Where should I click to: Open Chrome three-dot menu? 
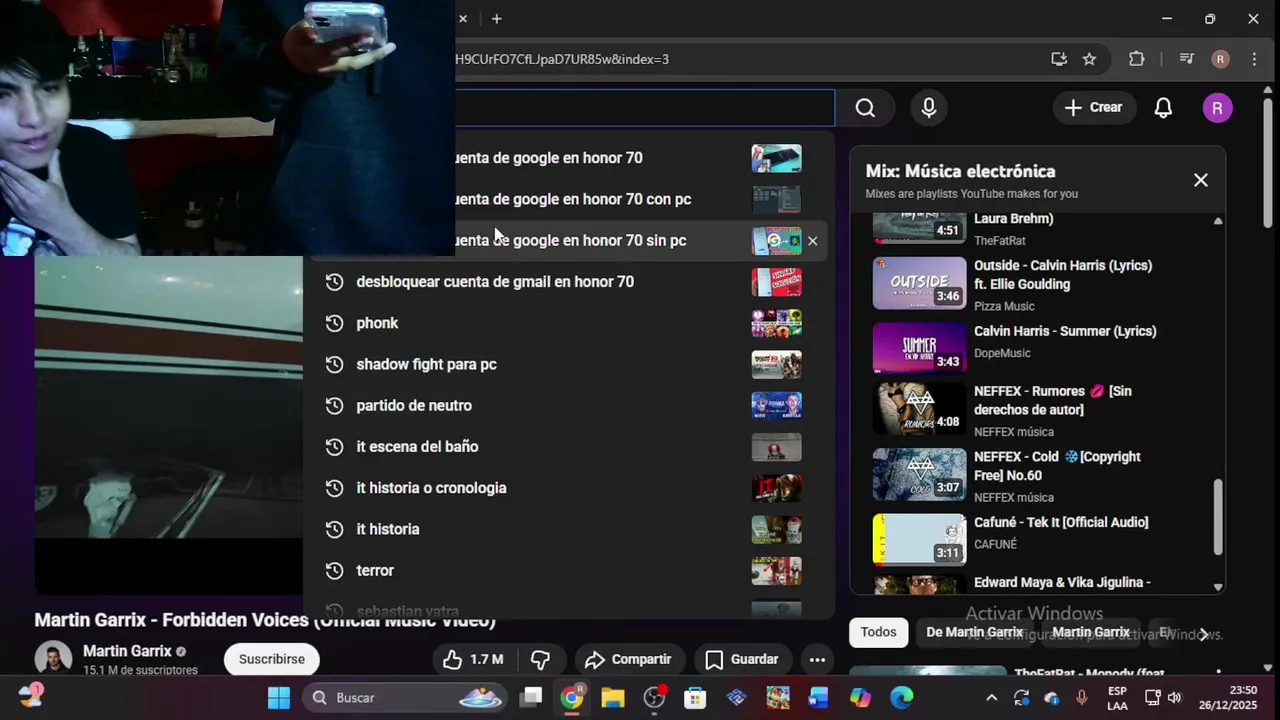(x=1254, y=59)
